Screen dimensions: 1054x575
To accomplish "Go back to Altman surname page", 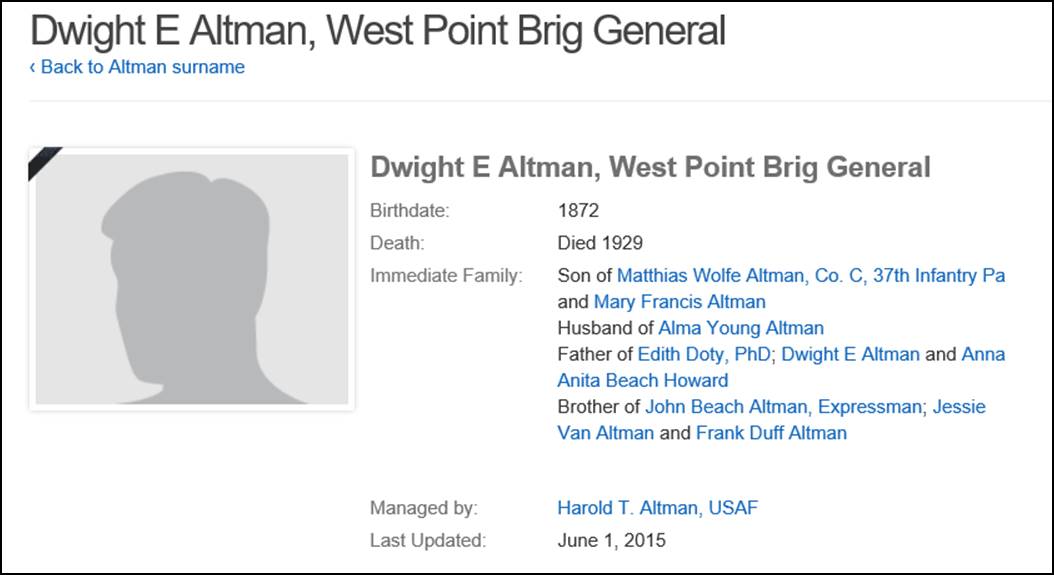I will coord(137,67).
